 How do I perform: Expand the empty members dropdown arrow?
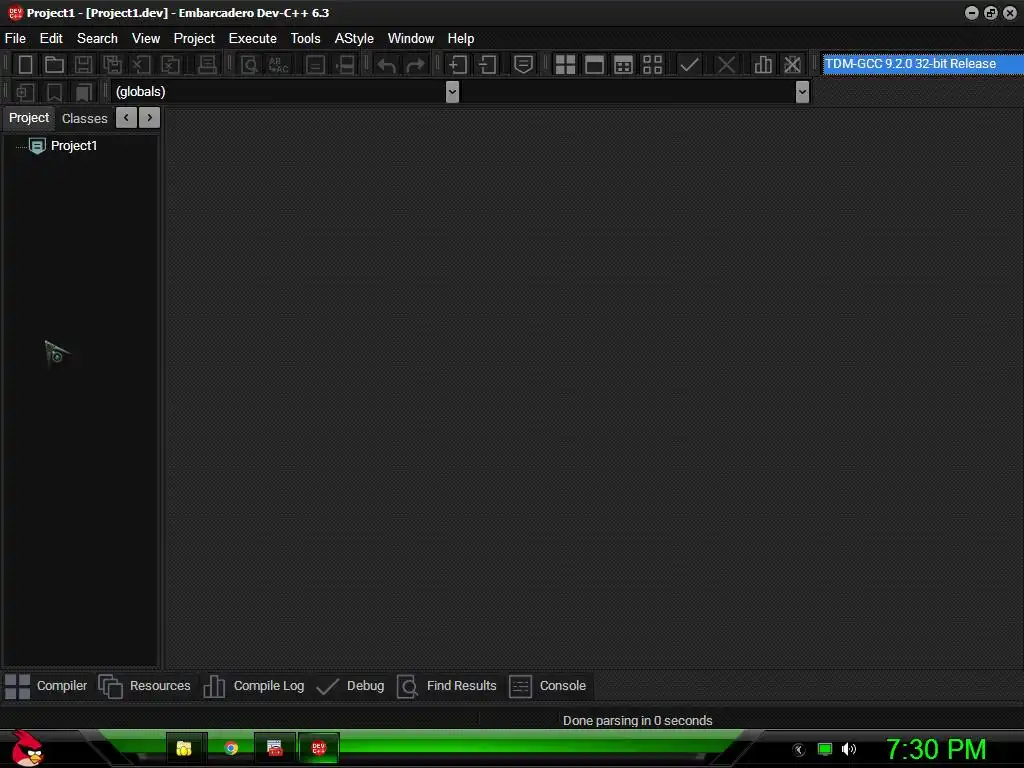(803, 92)
